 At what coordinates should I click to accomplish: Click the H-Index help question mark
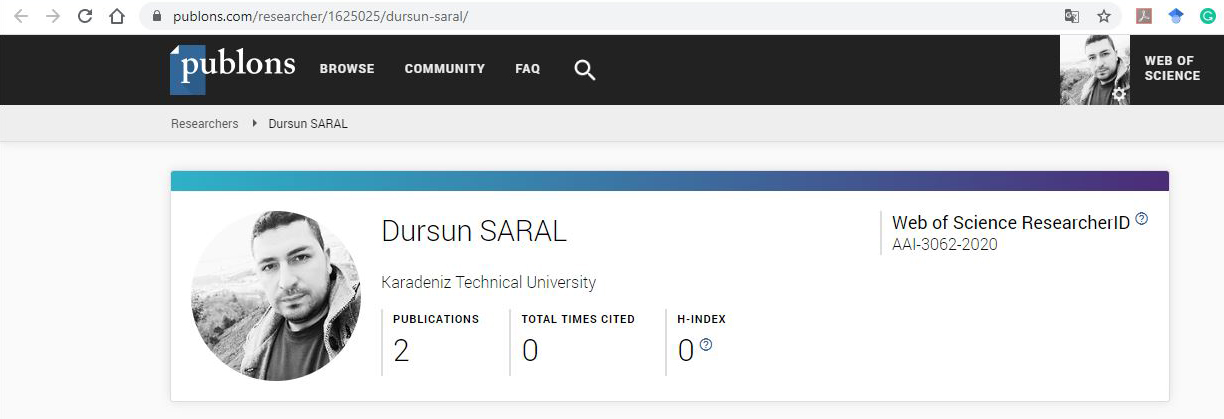[x=706, y=345]
